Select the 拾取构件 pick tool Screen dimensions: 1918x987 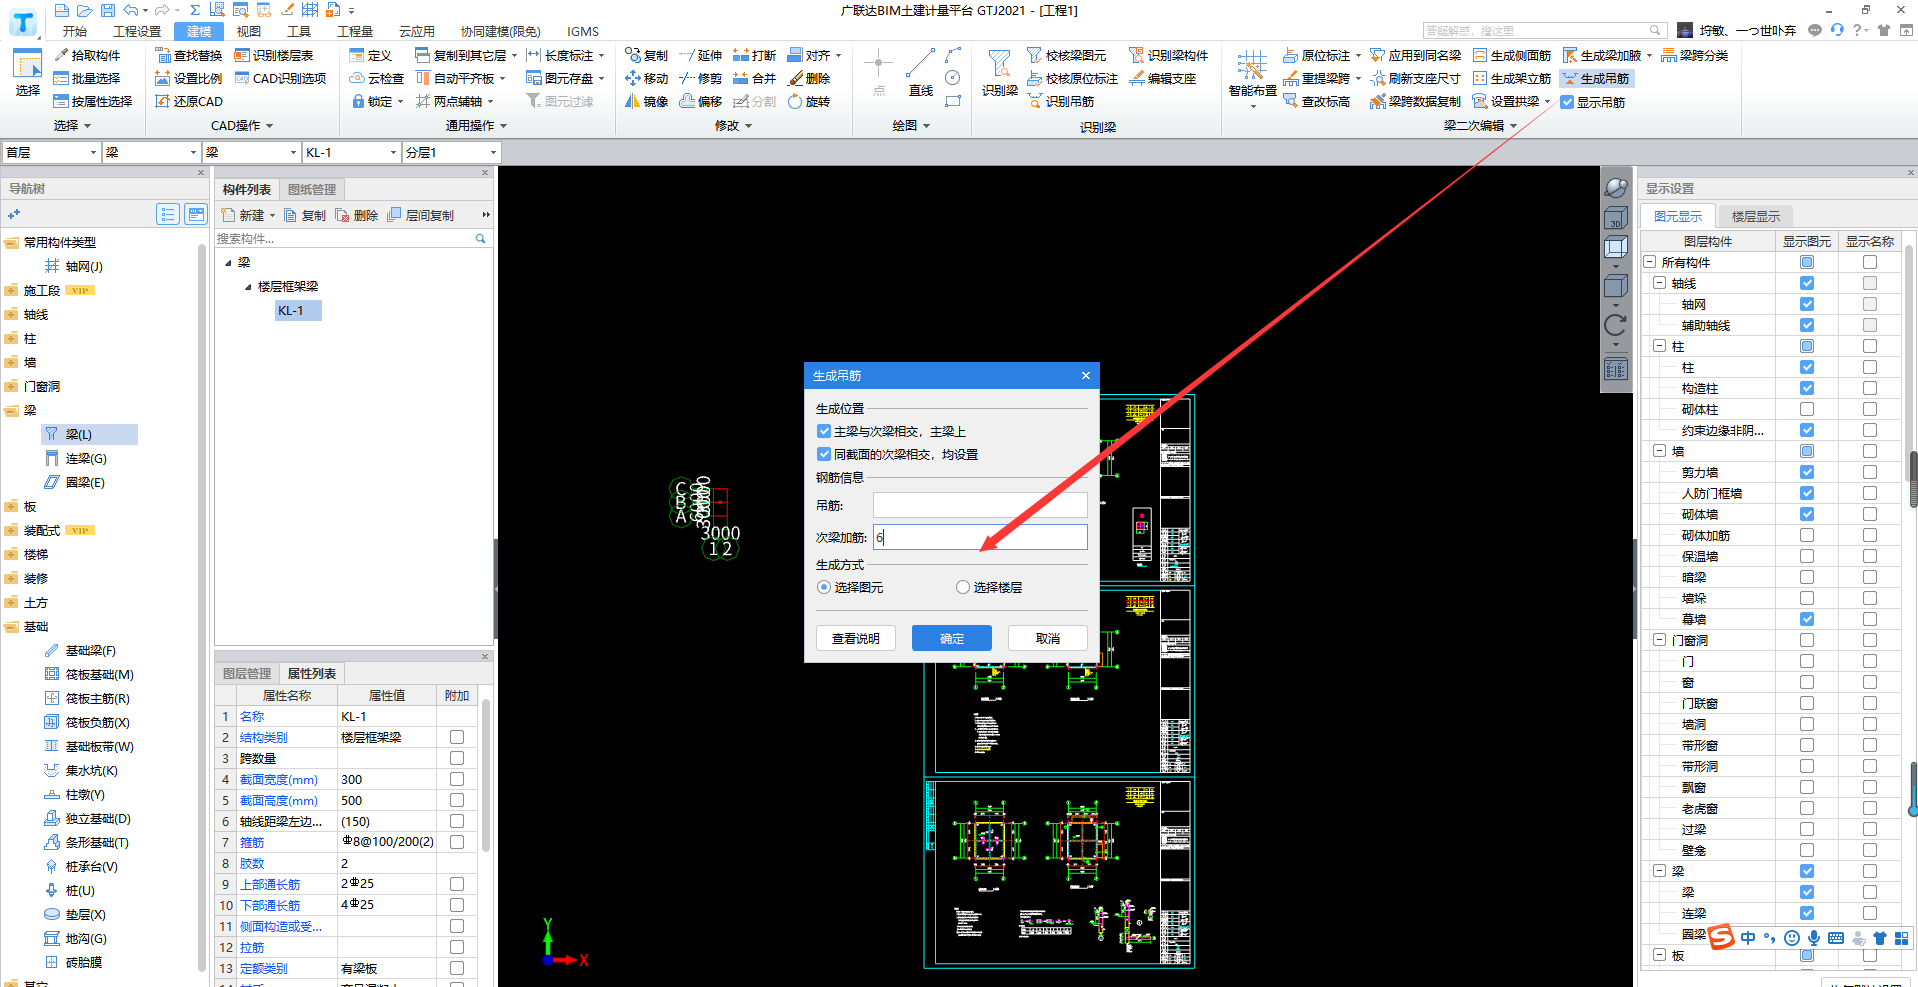coord(87,55)
